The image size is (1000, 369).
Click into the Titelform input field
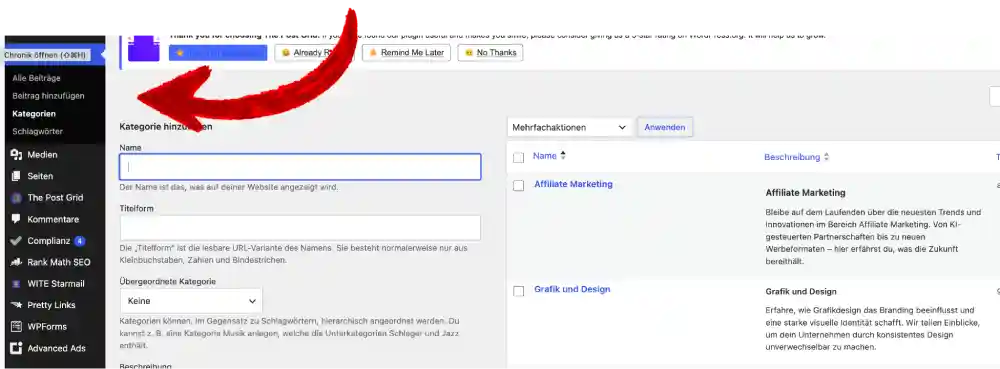pyautogui.click(x=300, y=228)
